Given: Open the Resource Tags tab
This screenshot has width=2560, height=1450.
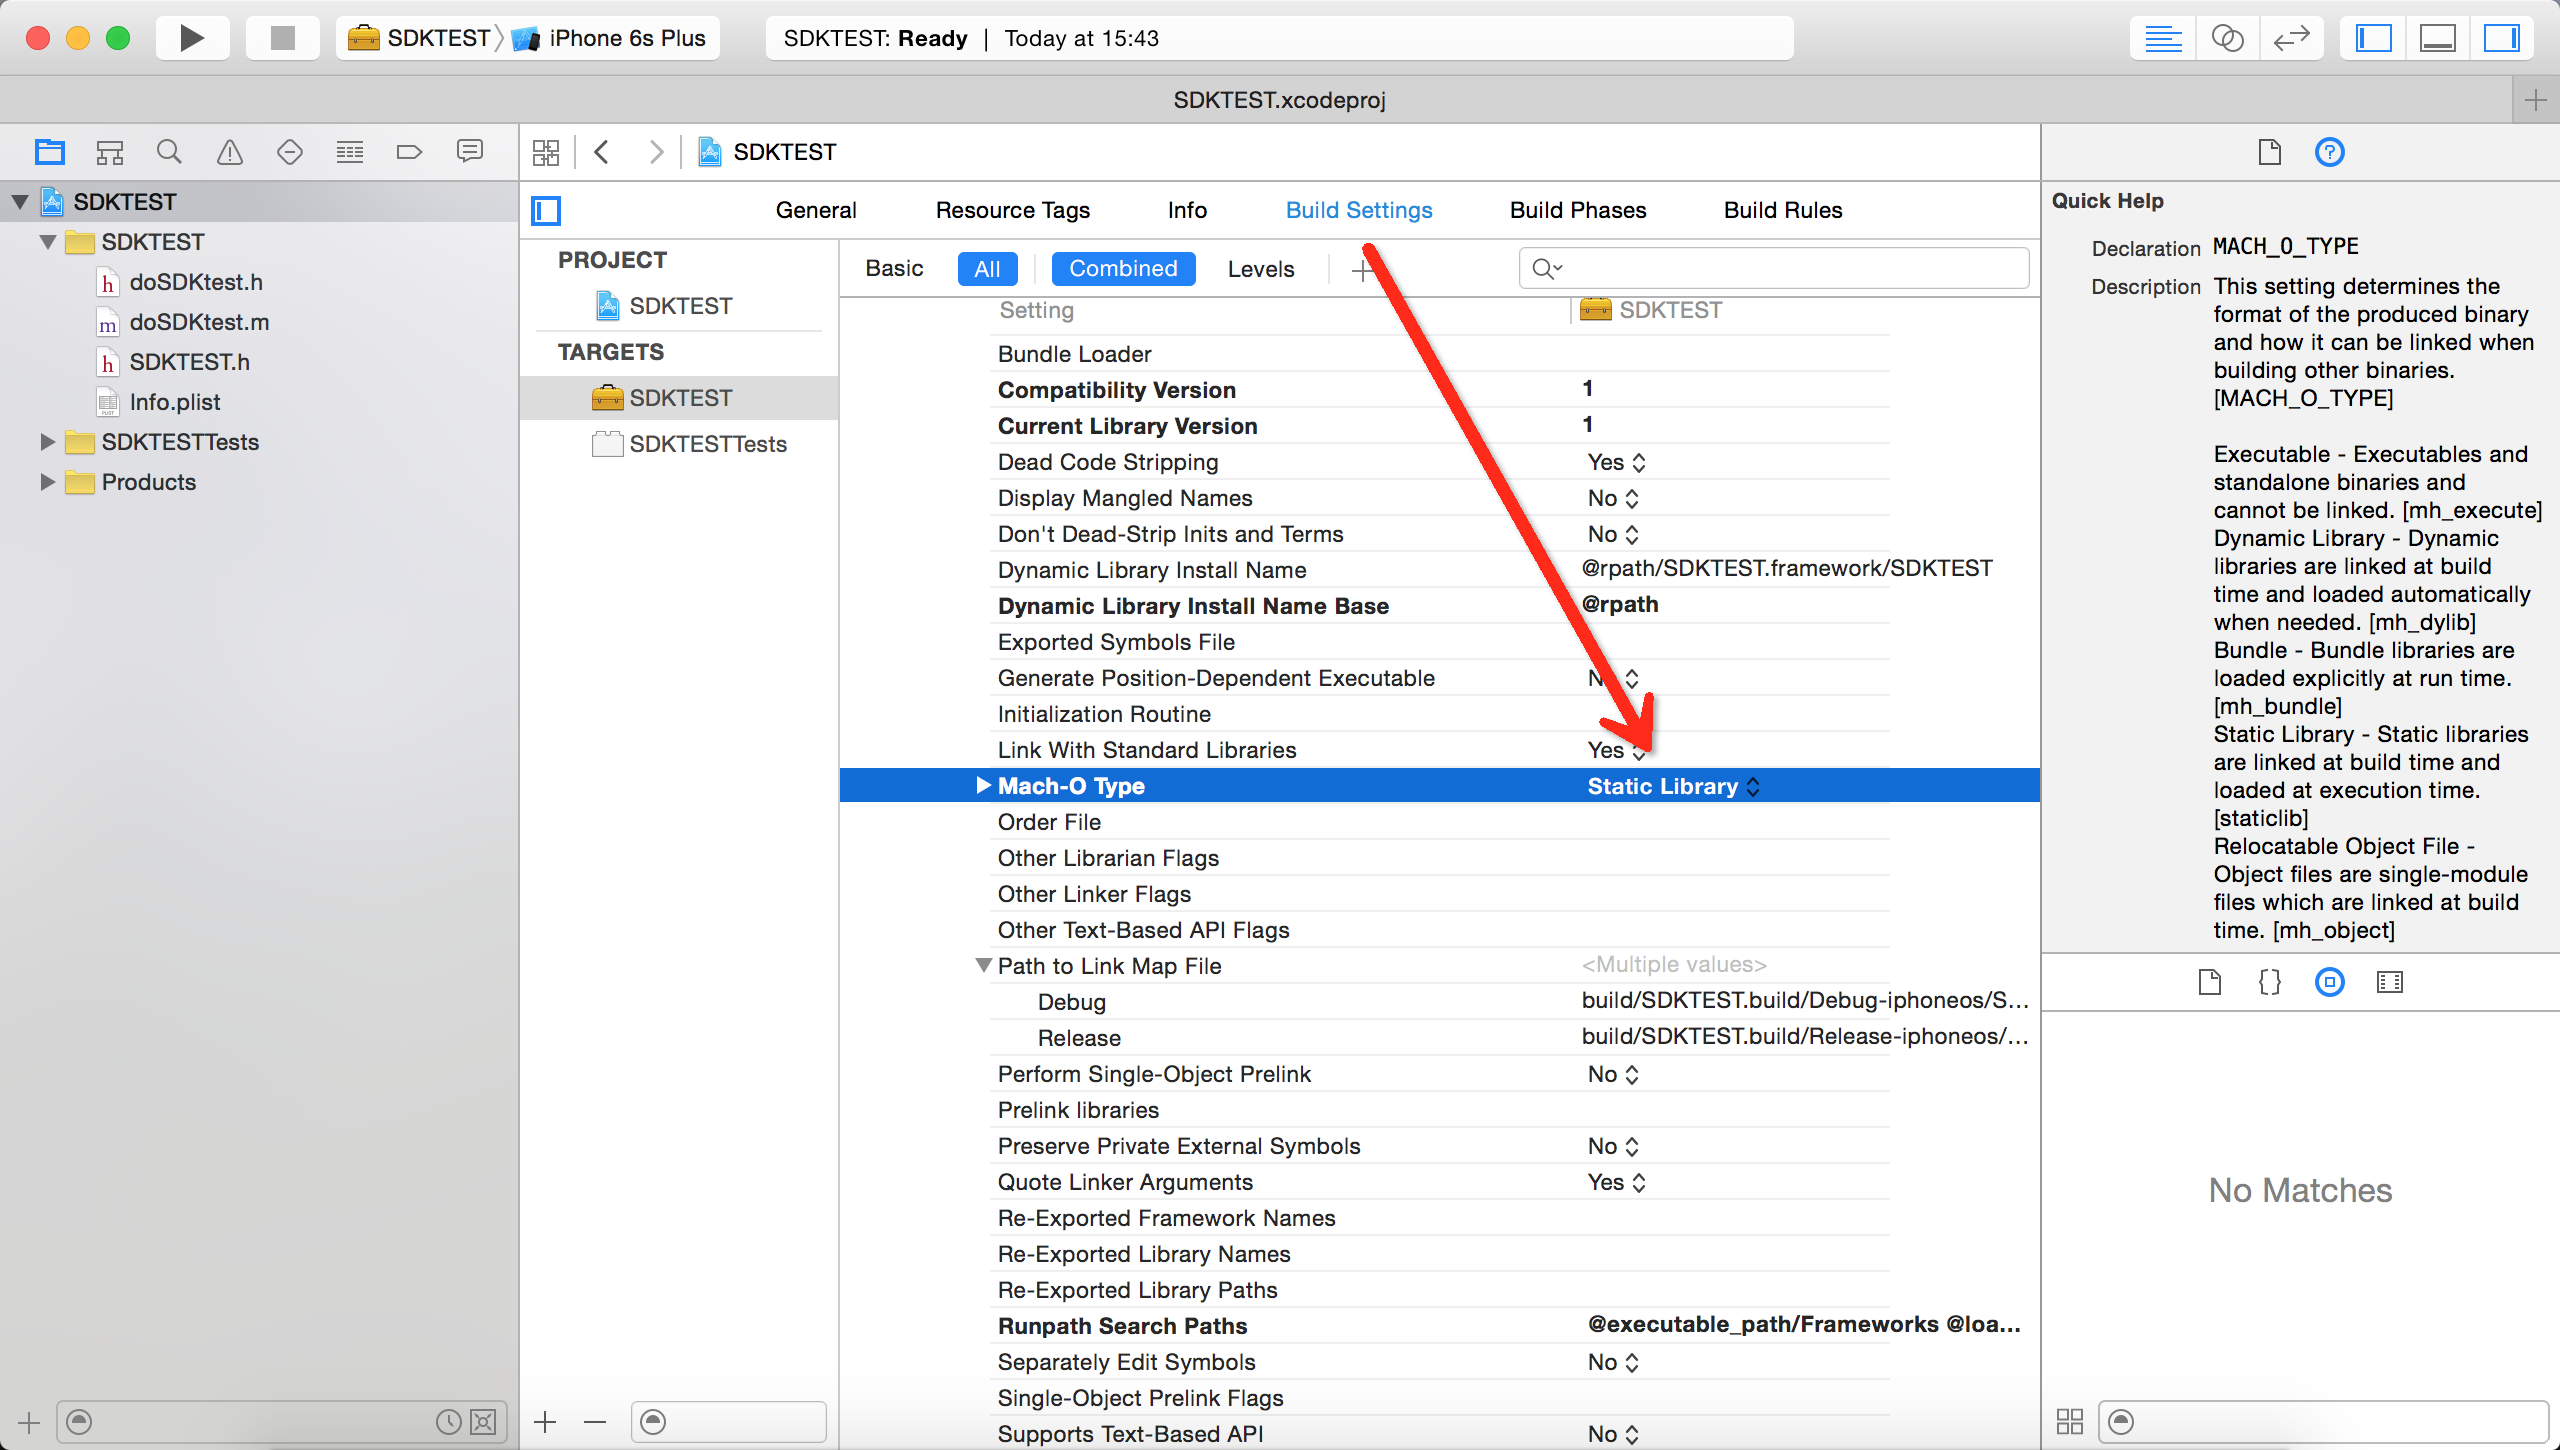Looking at the screenshot, I should (1013, 210).
